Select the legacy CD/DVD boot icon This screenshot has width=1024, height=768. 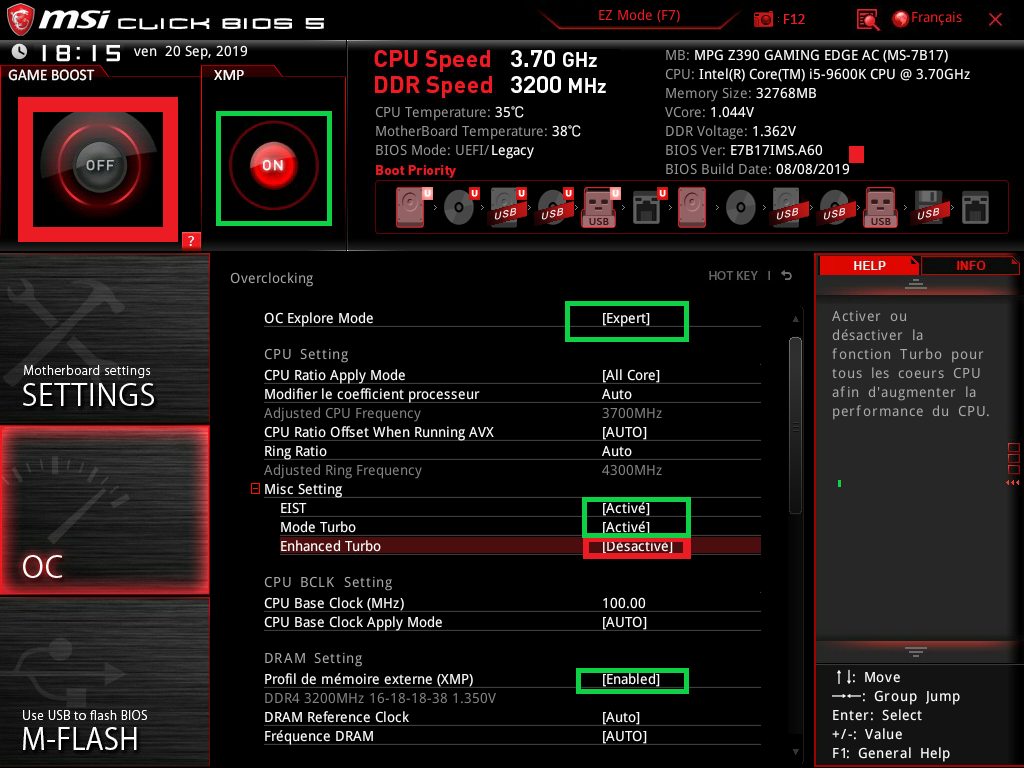click(x=741, y=207)
